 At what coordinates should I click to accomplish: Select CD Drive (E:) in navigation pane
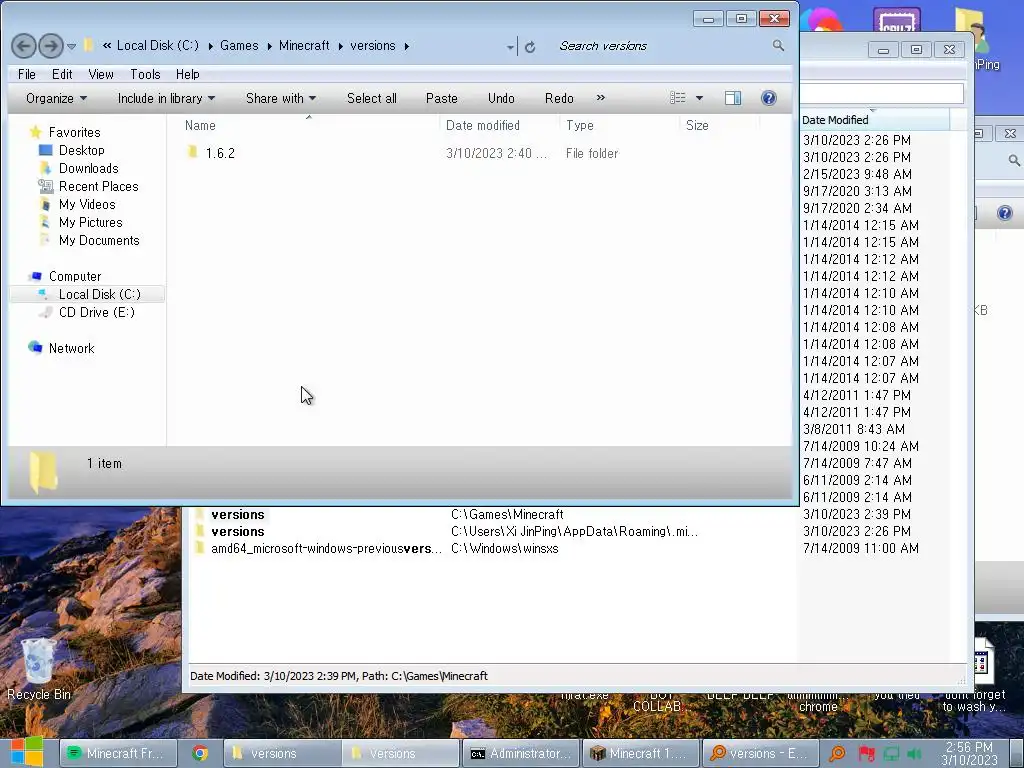96,313
